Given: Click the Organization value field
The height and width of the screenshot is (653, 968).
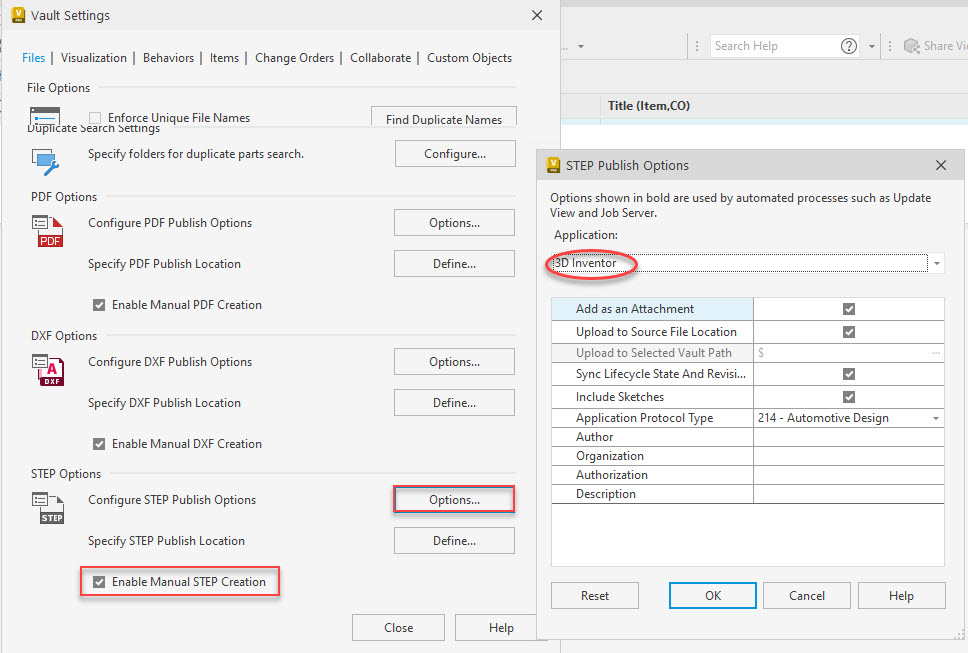Looking at the screenshot, I should (x=849, y=456).
